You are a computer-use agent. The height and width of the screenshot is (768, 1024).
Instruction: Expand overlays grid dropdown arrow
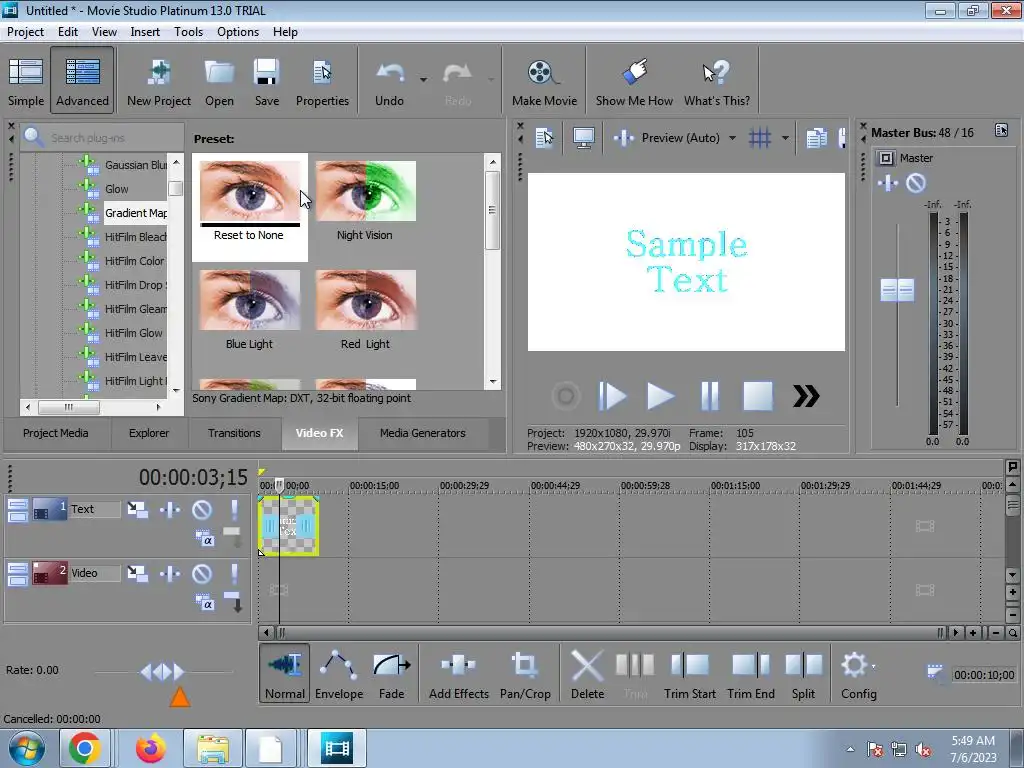785,138
